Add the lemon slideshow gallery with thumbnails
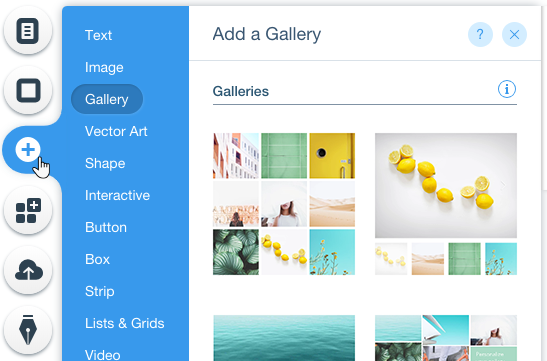 pyautogui.click(x=446, y=204)
